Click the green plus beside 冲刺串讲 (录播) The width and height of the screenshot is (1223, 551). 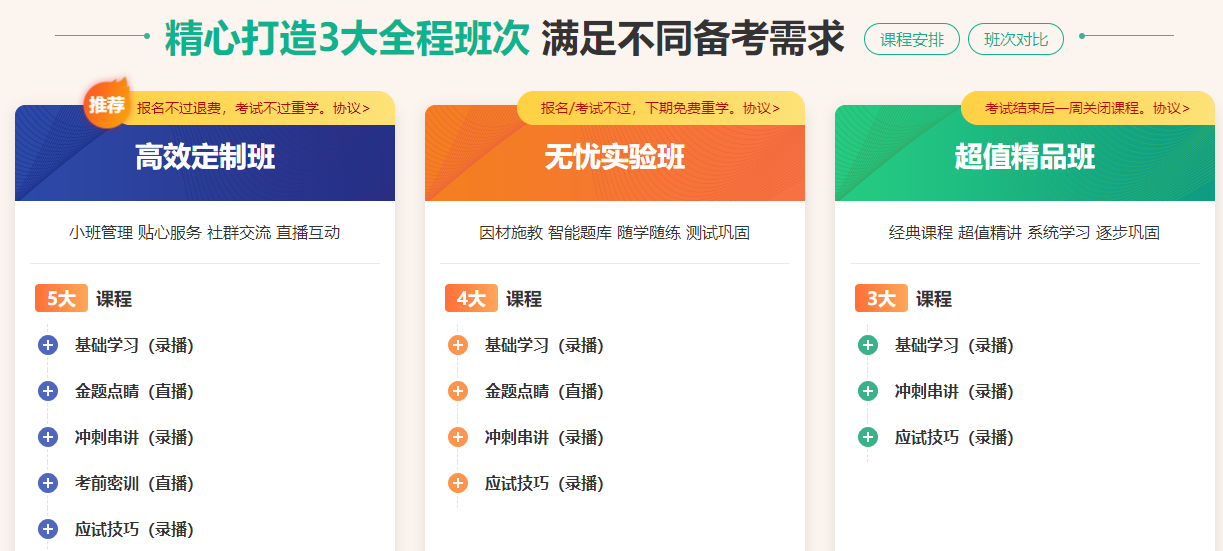868,391
